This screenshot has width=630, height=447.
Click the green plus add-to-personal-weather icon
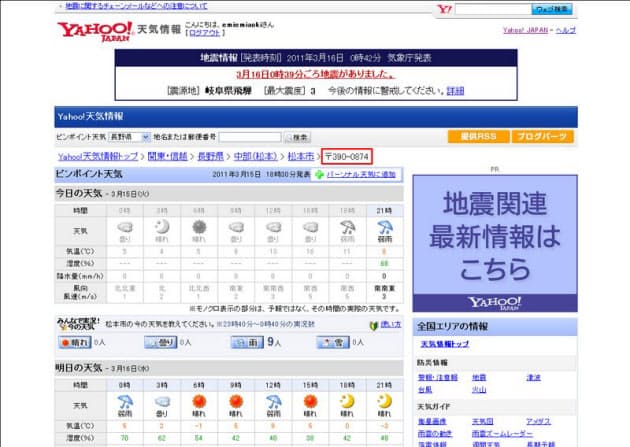(319, 174)
